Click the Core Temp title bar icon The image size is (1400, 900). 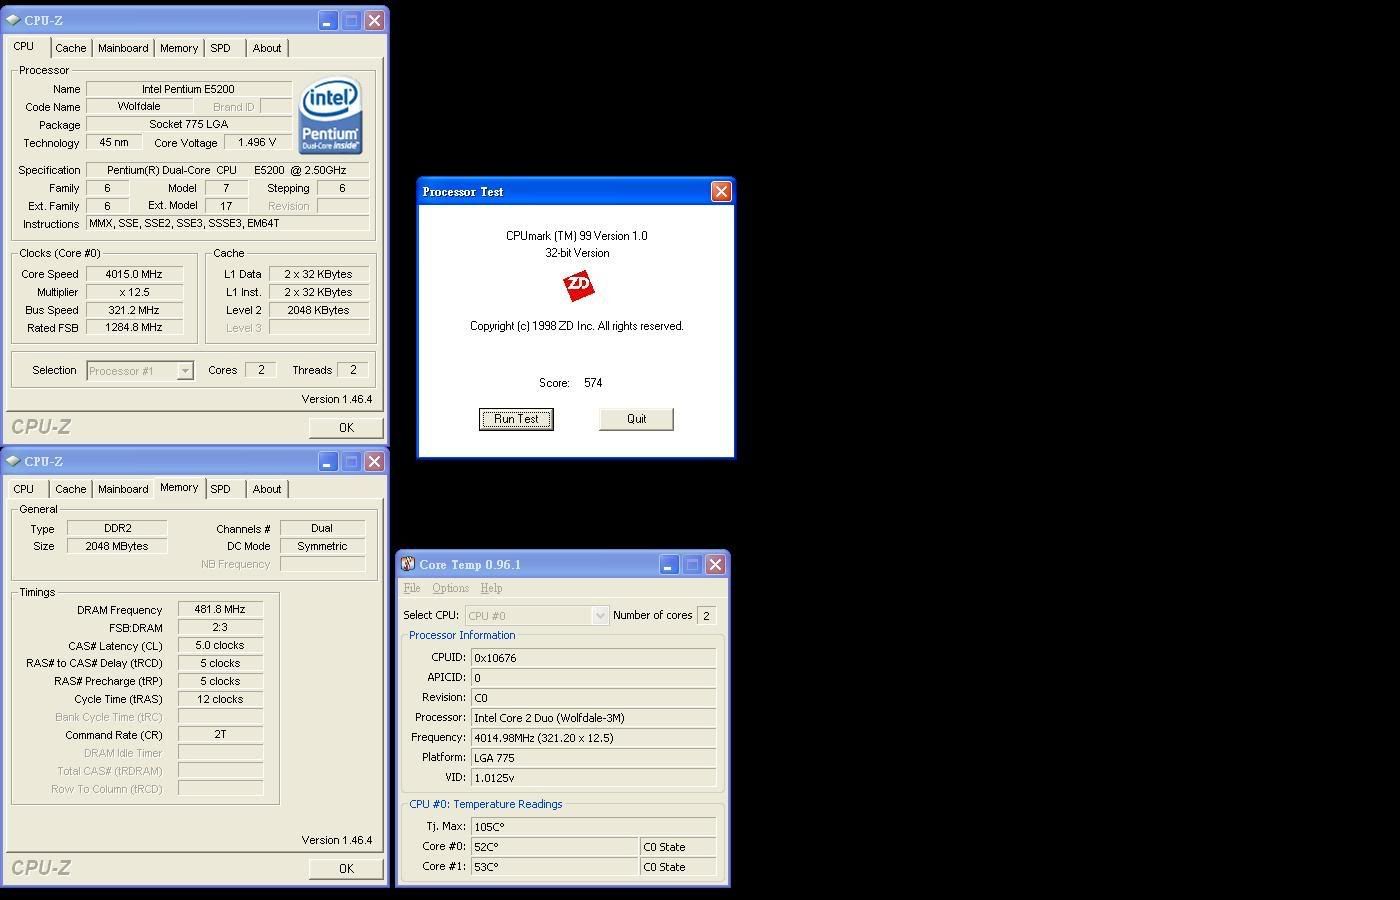(x=408, y=564)
